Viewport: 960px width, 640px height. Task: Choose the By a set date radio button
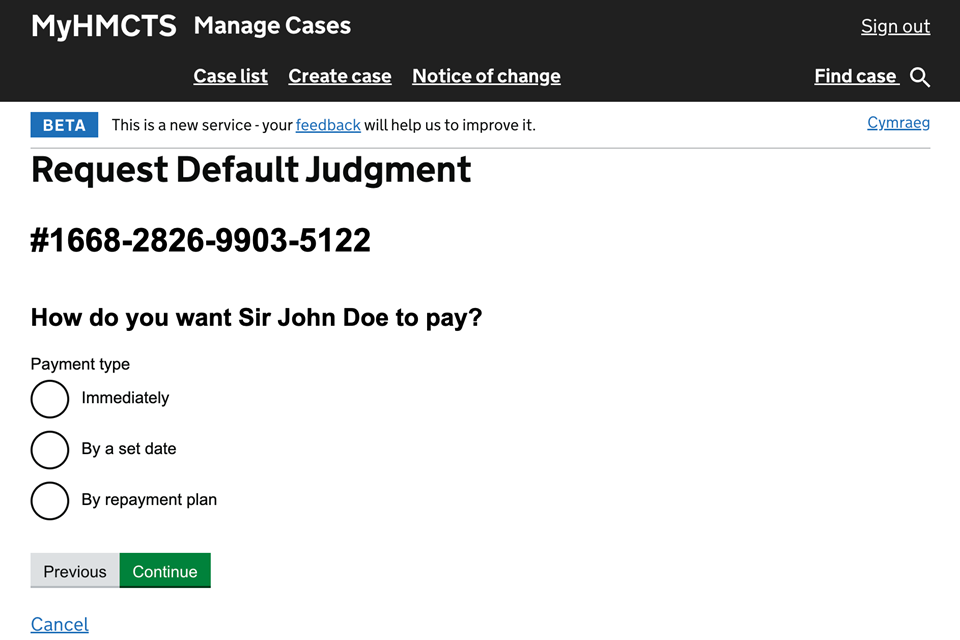(x=50, y=450)
